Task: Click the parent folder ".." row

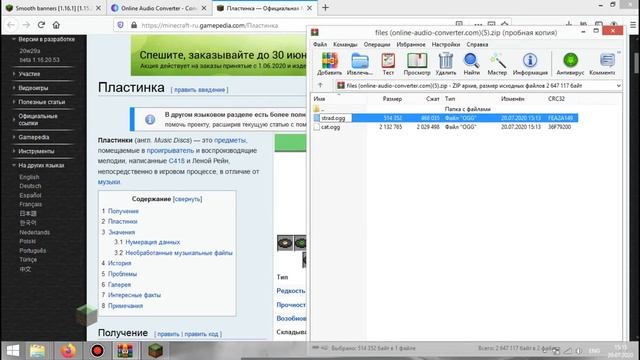Action: coord(445,109)
